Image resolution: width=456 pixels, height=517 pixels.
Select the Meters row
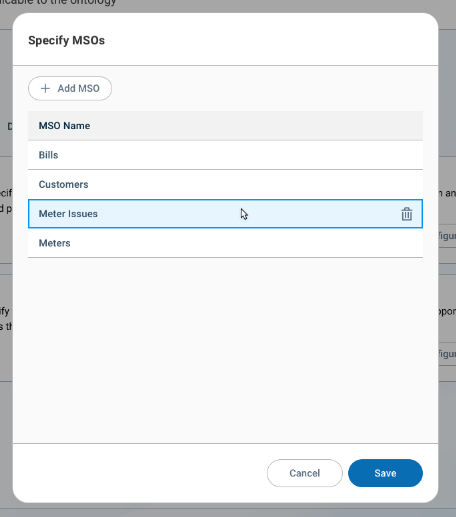click(225, 243)
